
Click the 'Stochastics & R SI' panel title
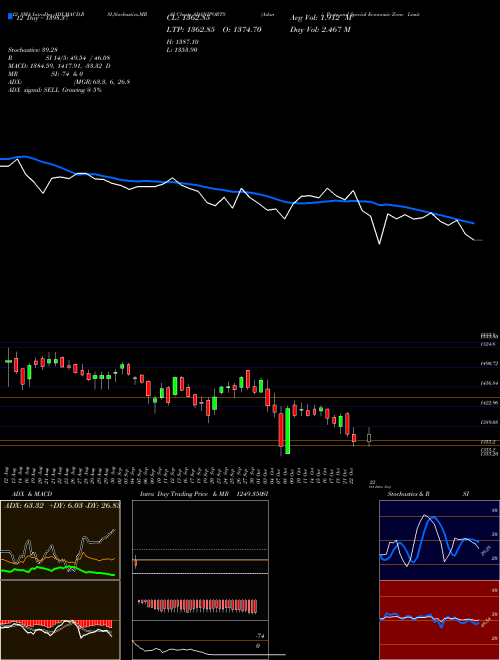pos(428,494)
